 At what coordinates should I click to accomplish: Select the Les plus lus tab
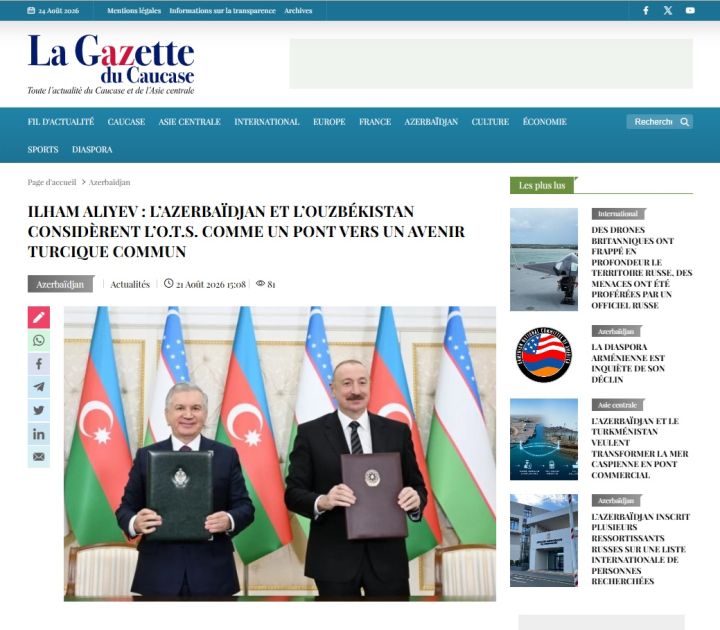(x=542, y=186)
